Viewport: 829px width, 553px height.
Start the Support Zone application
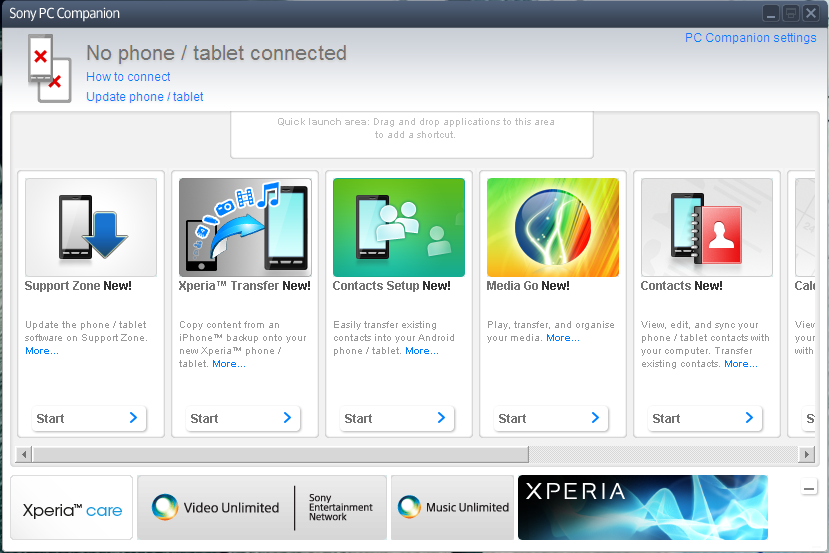(87, 418)
